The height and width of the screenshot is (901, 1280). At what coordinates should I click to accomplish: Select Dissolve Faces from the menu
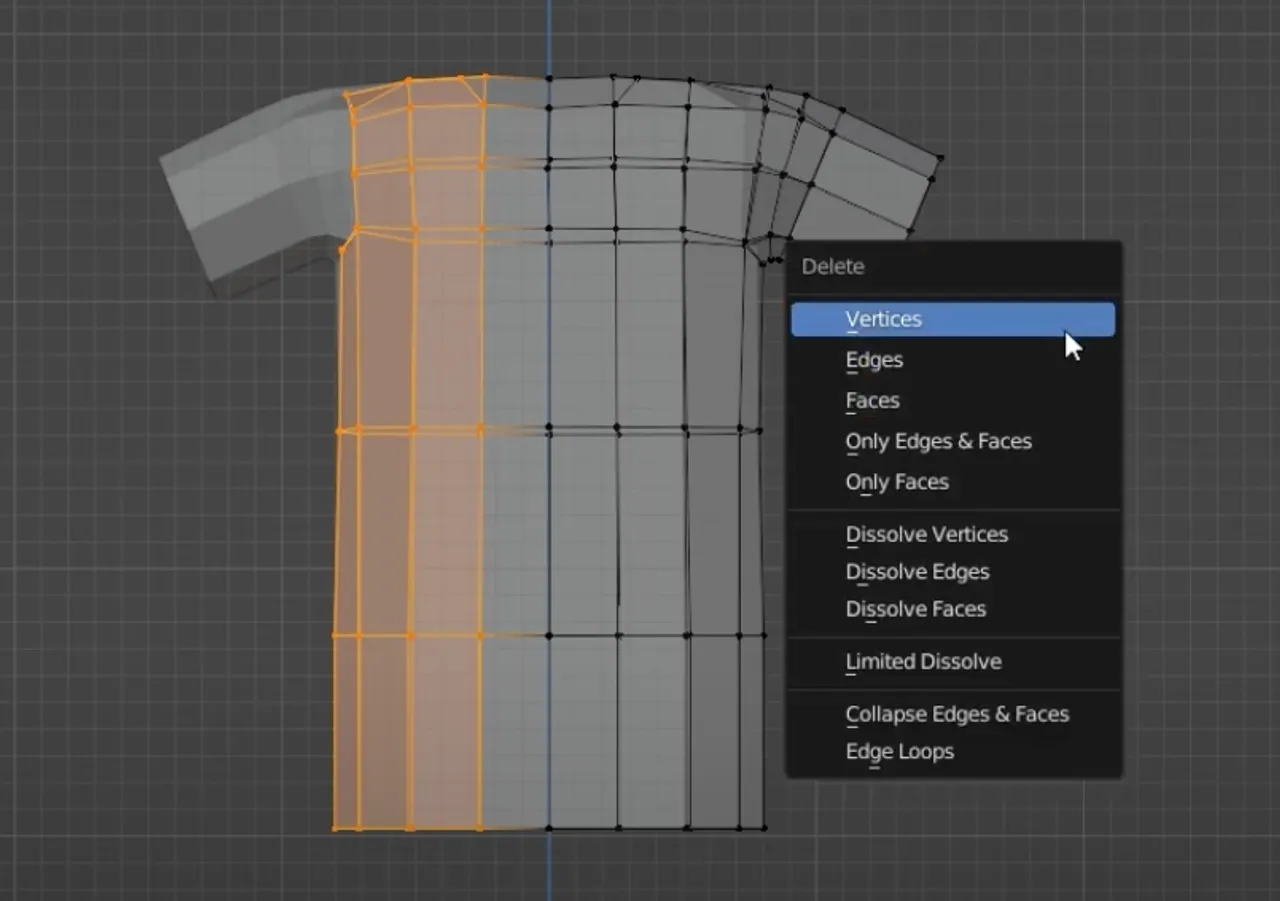click(x=915, y=609)
